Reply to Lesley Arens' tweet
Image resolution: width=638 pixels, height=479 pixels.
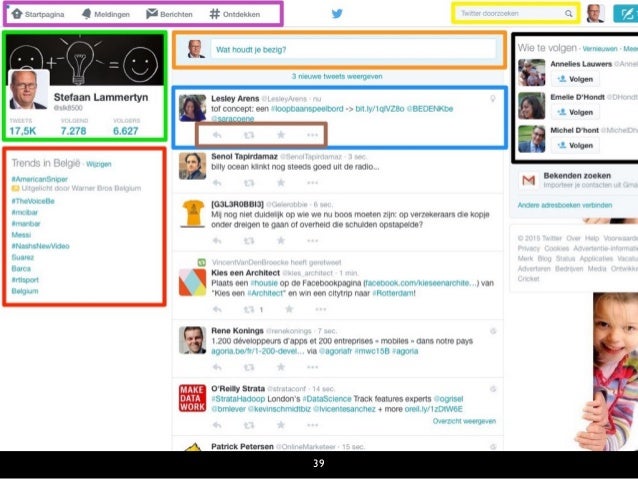217,135
